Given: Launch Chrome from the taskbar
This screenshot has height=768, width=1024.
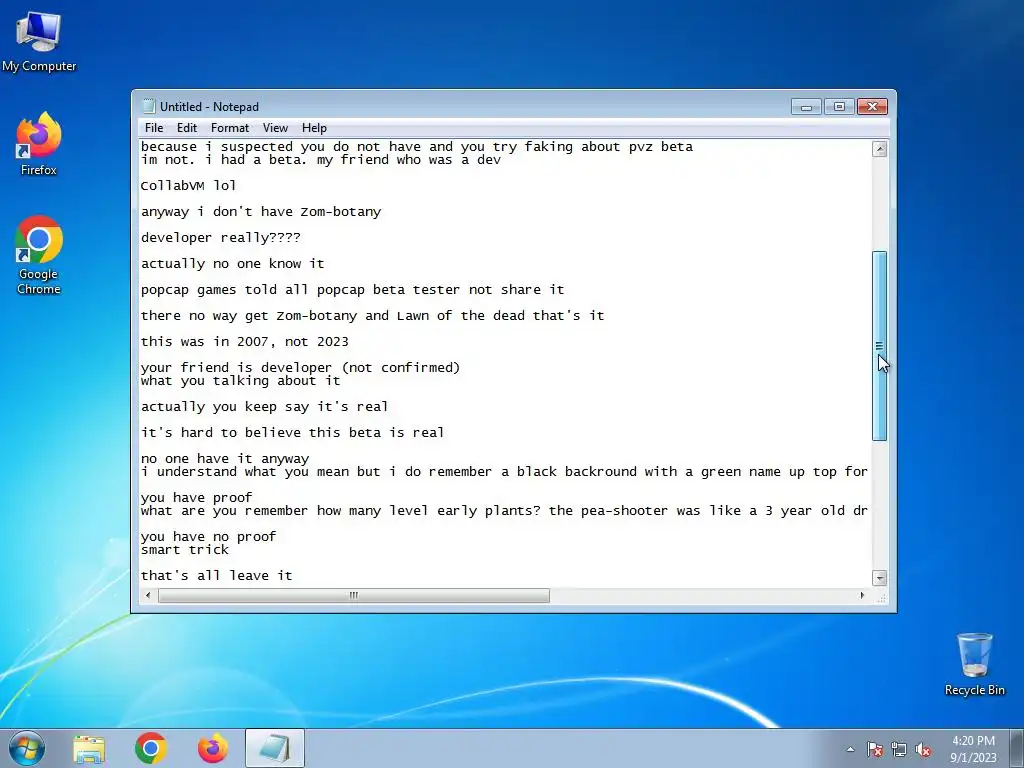Looking at the screenshot, I should [151, 748].
